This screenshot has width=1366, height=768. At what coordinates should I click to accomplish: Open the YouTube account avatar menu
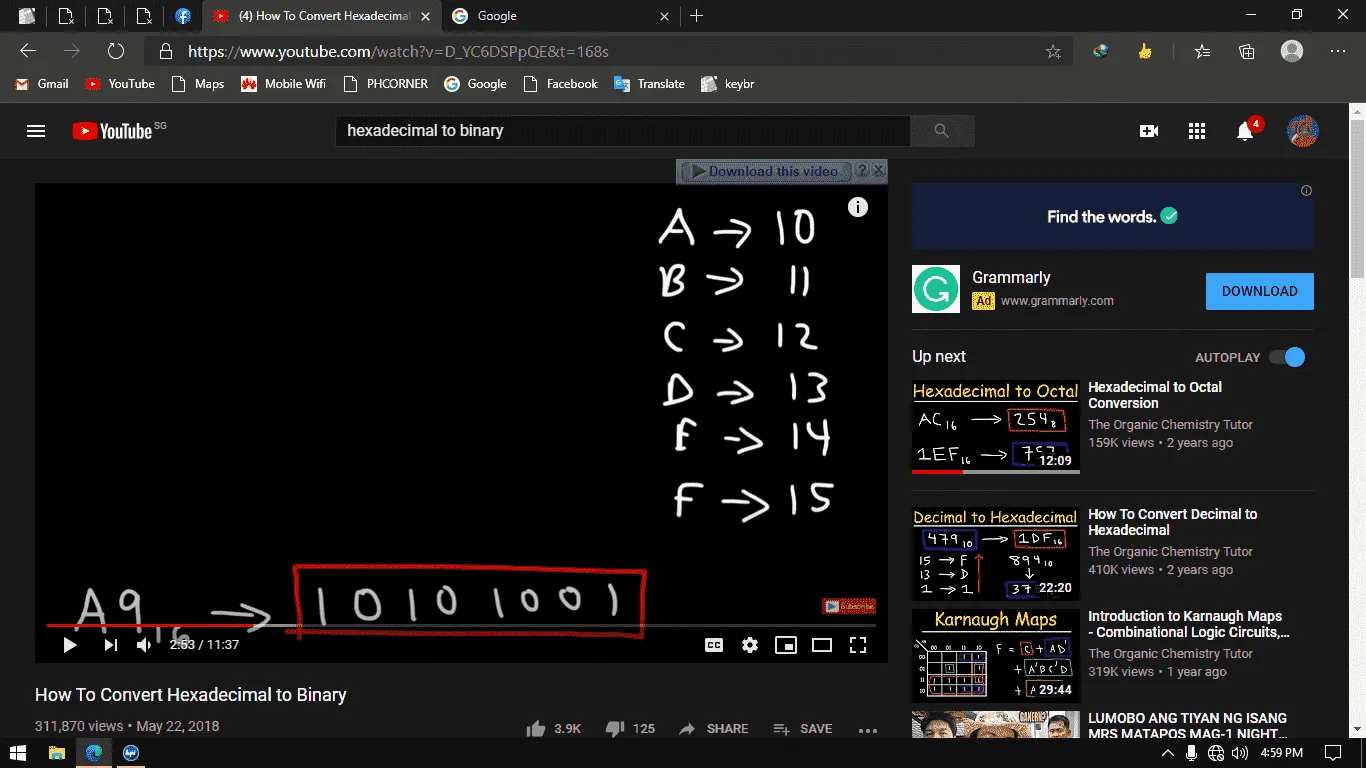[x=1302, y=131]
